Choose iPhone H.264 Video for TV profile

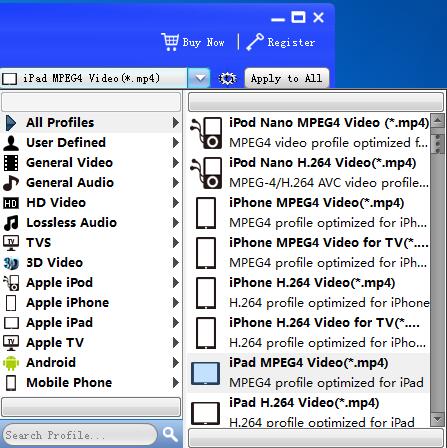(308, 333)
